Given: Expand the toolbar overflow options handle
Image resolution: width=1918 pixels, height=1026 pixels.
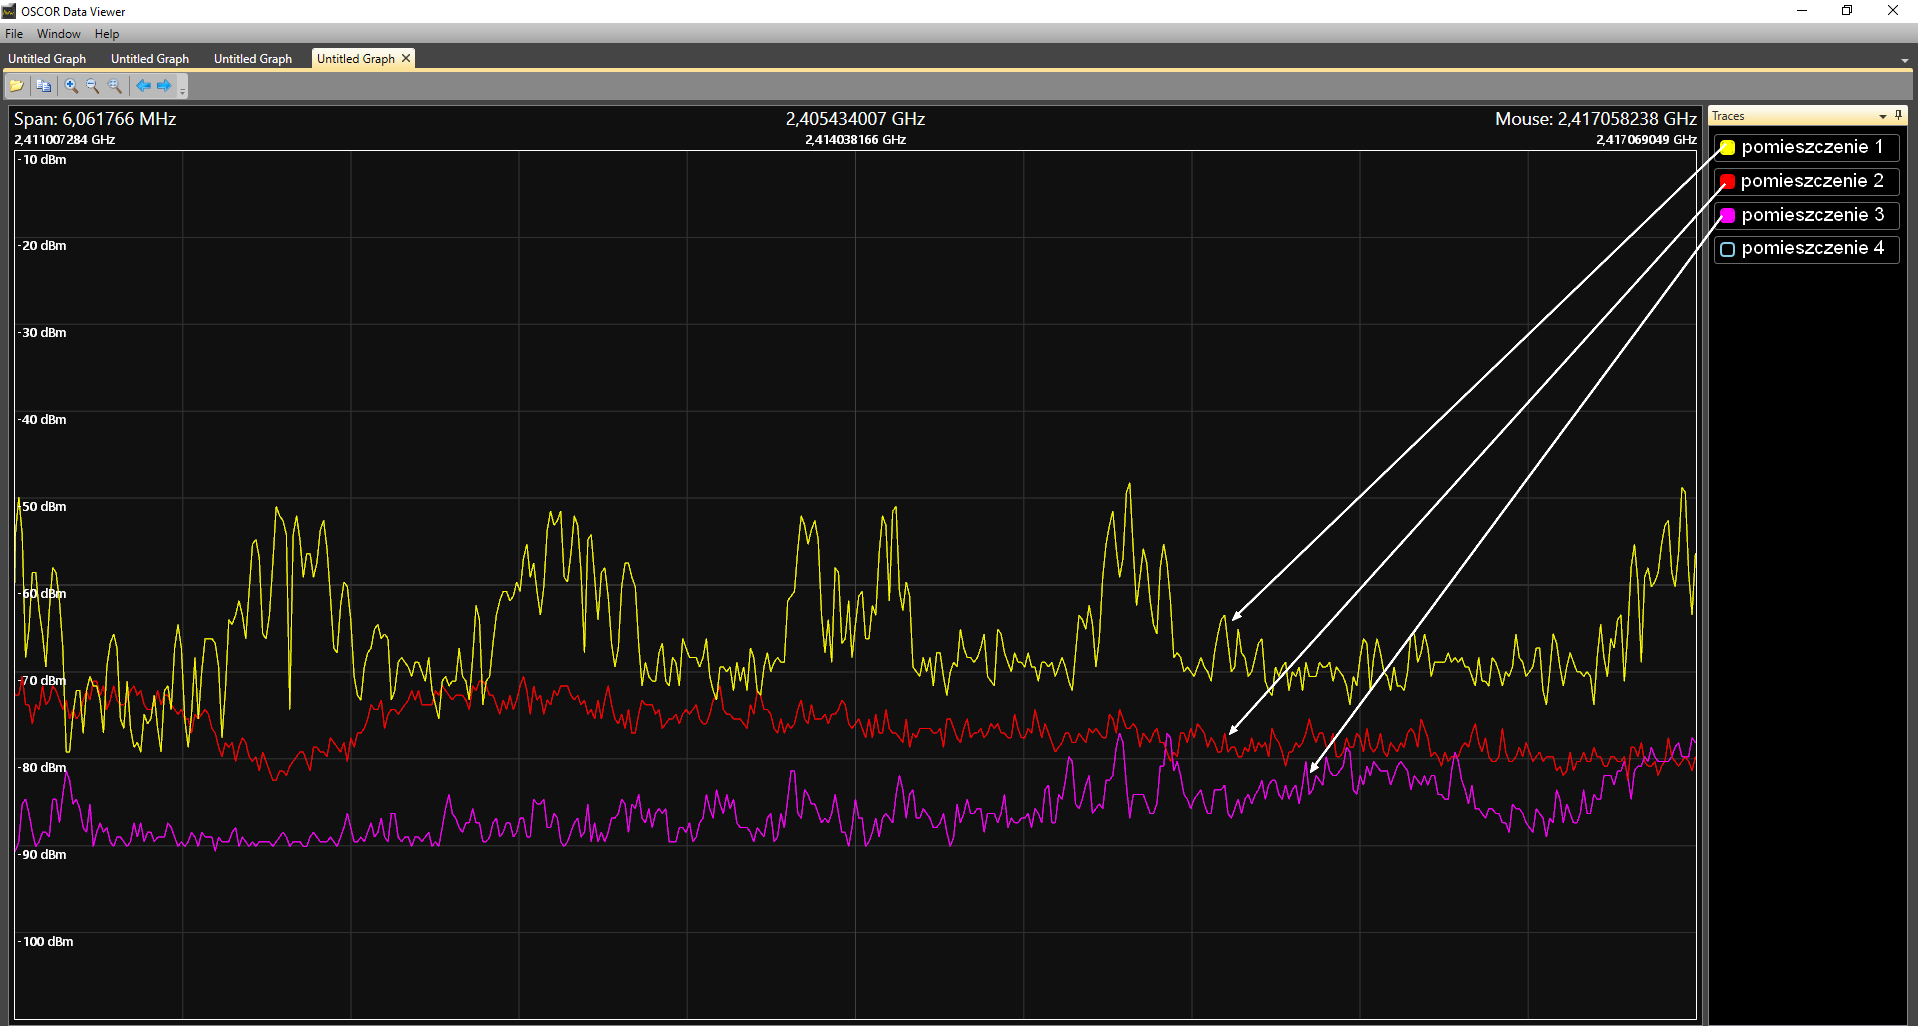Looking at the screenshot, I should coord(183,90).
